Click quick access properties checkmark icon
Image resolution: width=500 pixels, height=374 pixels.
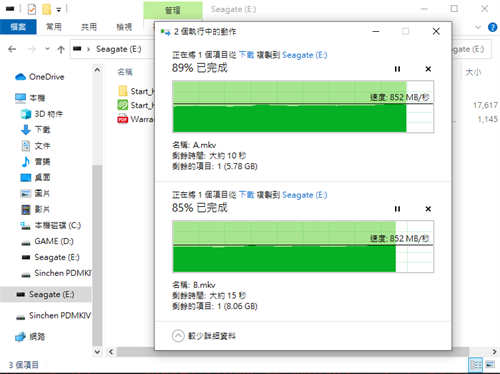click(32, 9)
